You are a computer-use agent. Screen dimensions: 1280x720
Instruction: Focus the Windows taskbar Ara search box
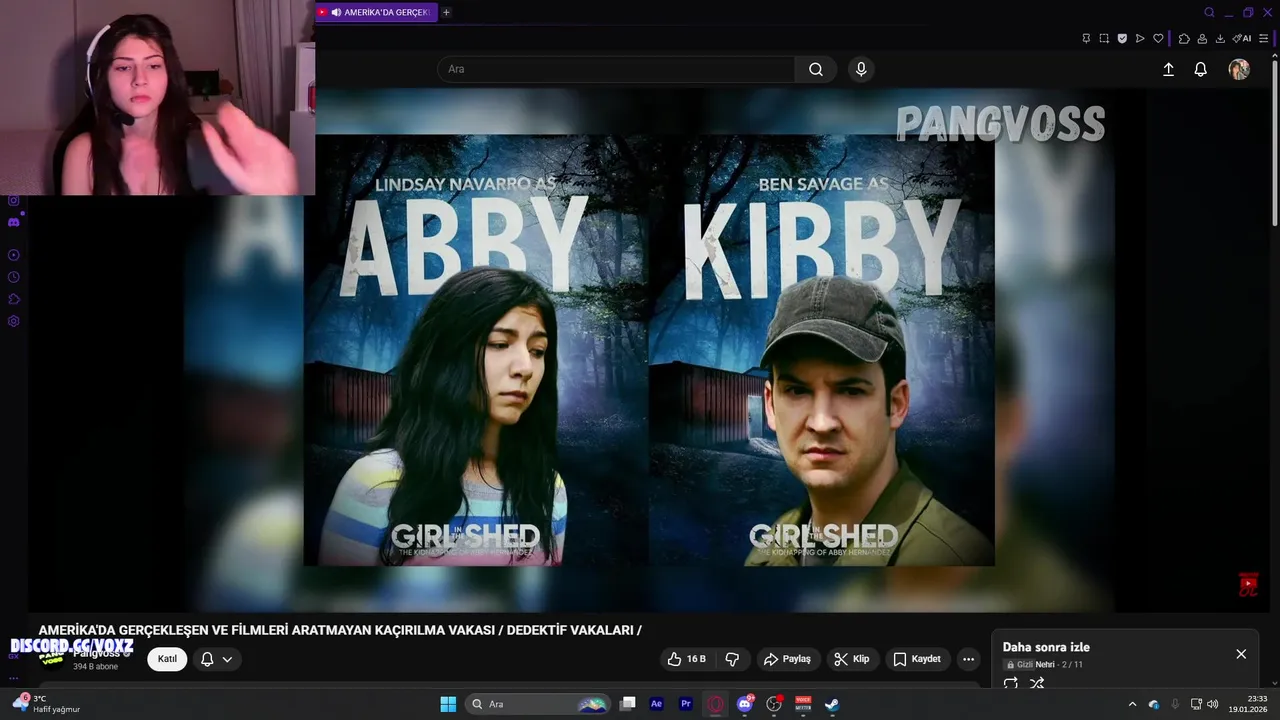540,704
